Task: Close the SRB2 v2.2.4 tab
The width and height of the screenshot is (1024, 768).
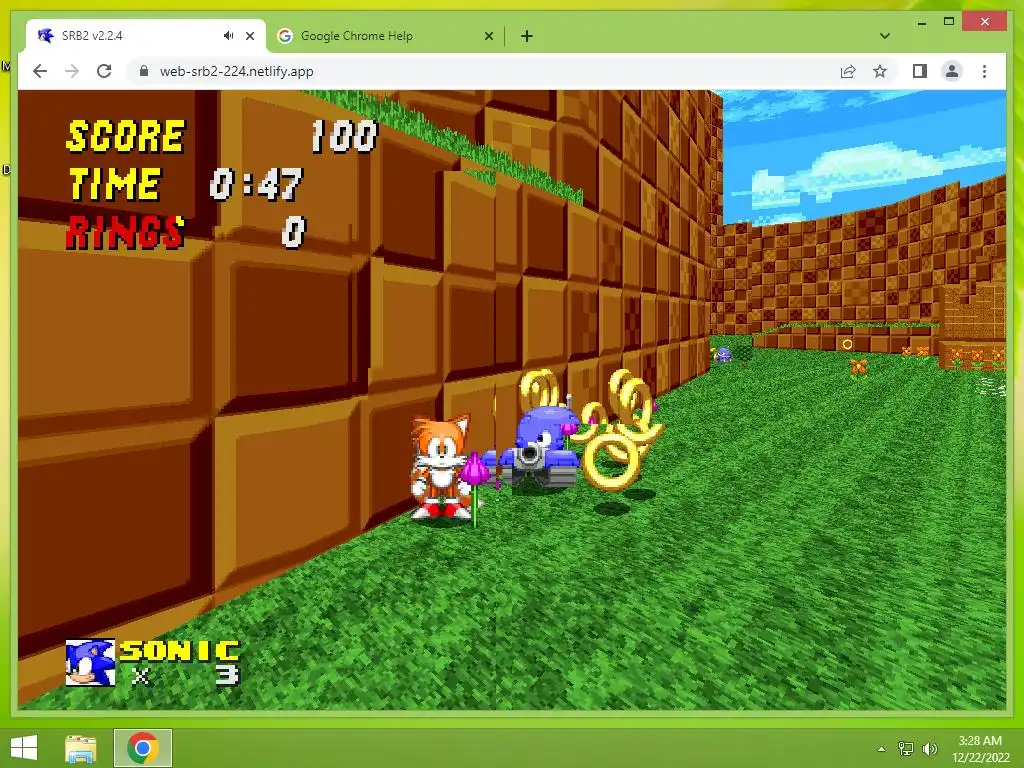Action: tap(249, 36)
